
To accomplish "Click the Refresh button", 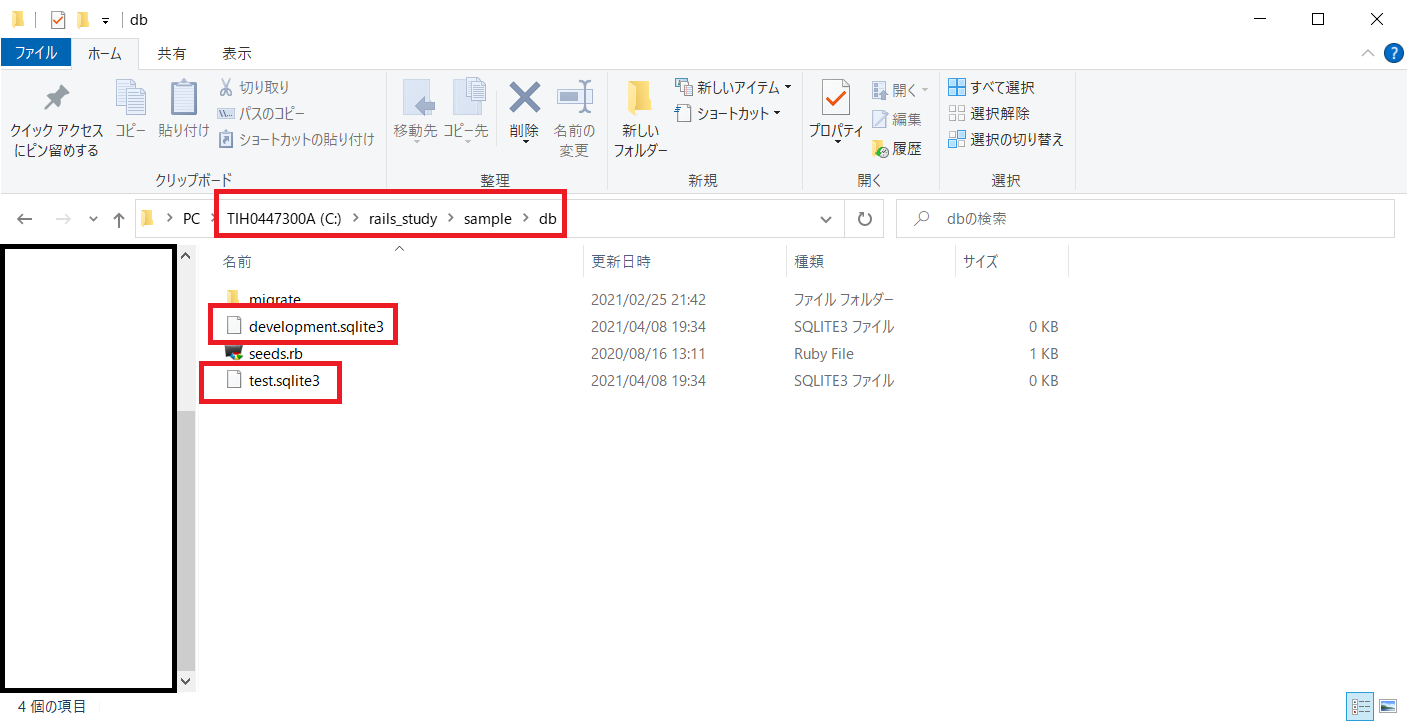I will click(864, 219).
